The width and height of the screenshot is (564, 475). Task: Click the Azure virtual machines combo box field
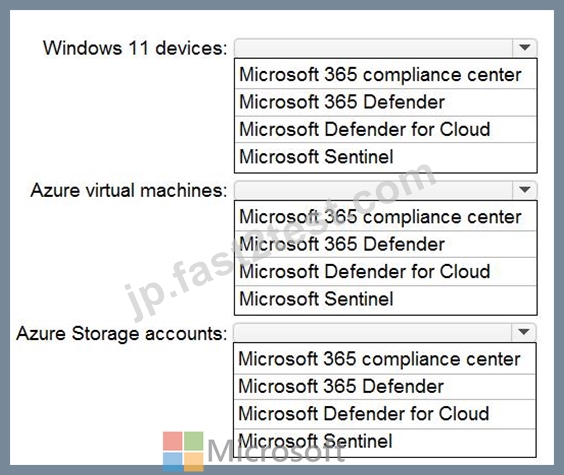[x=386, y=189]
